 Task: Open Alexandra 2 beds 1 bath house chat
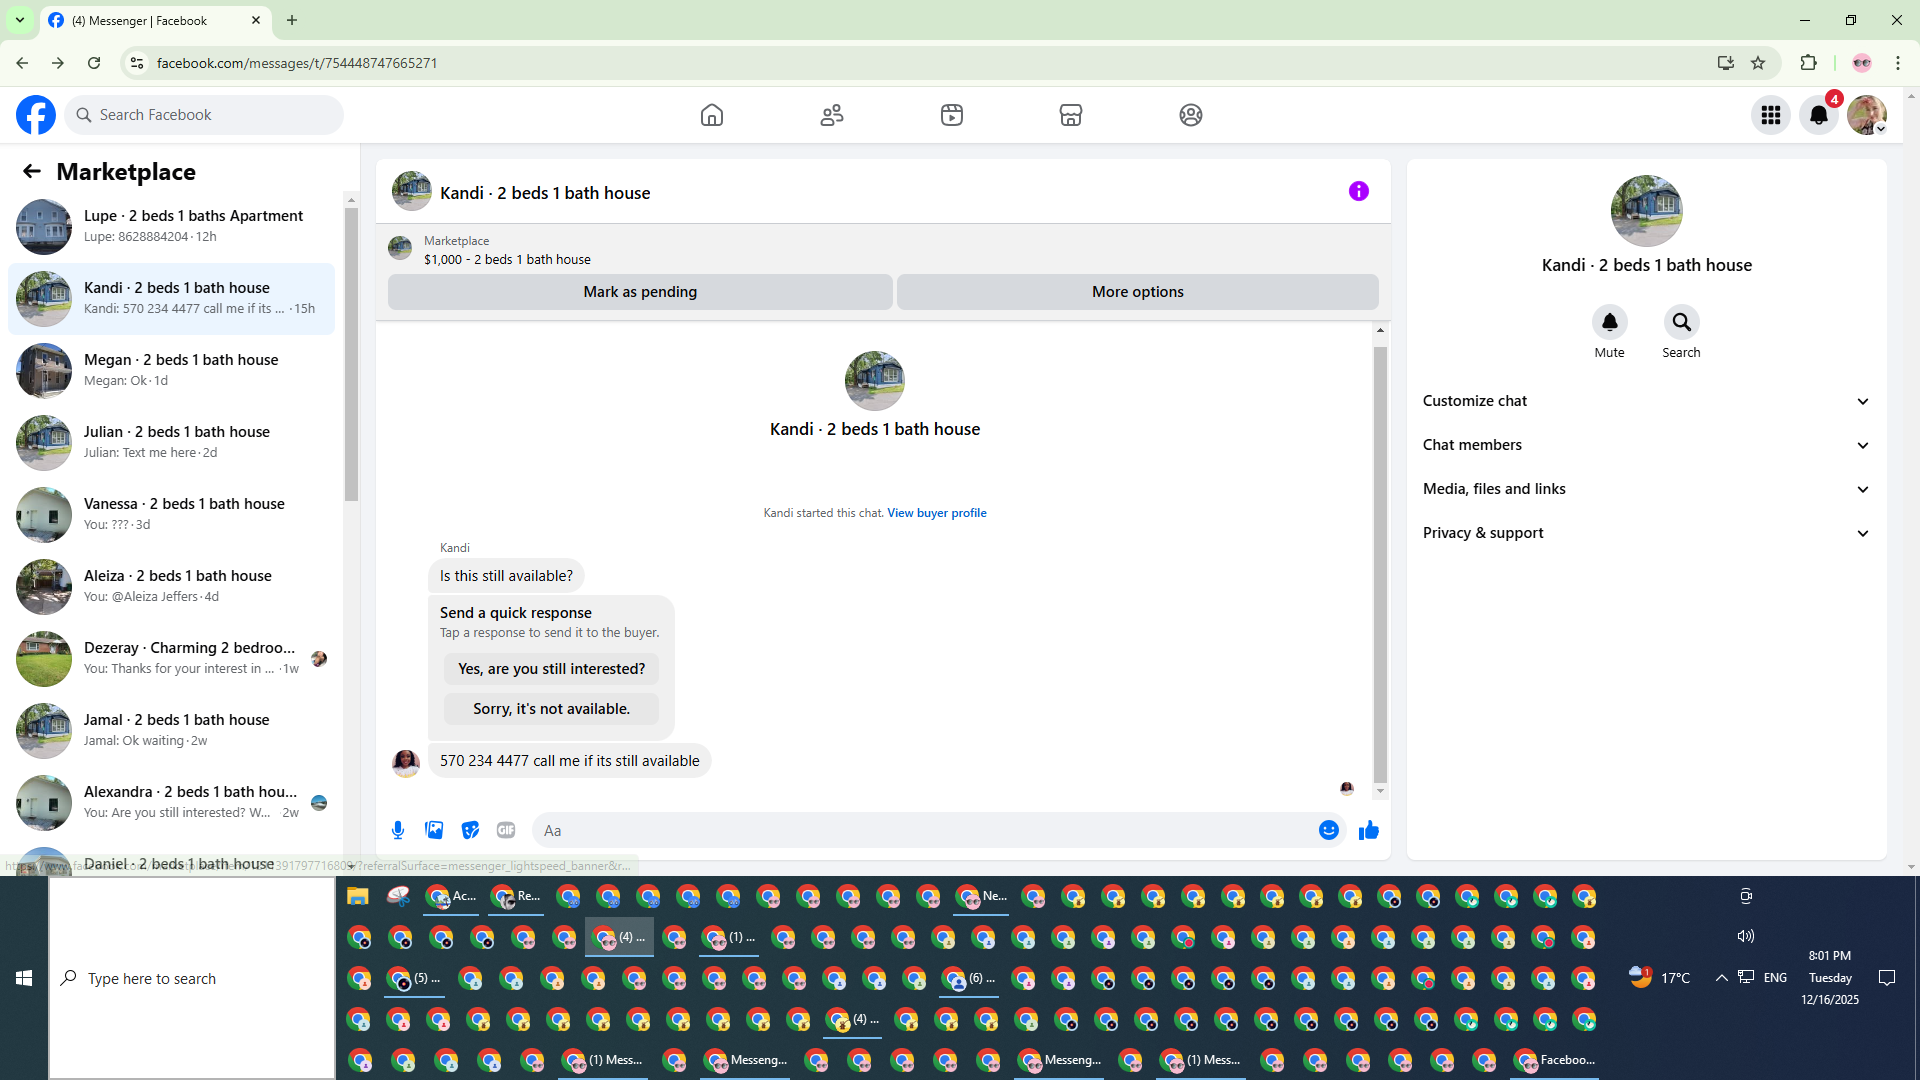coord(172,802)
